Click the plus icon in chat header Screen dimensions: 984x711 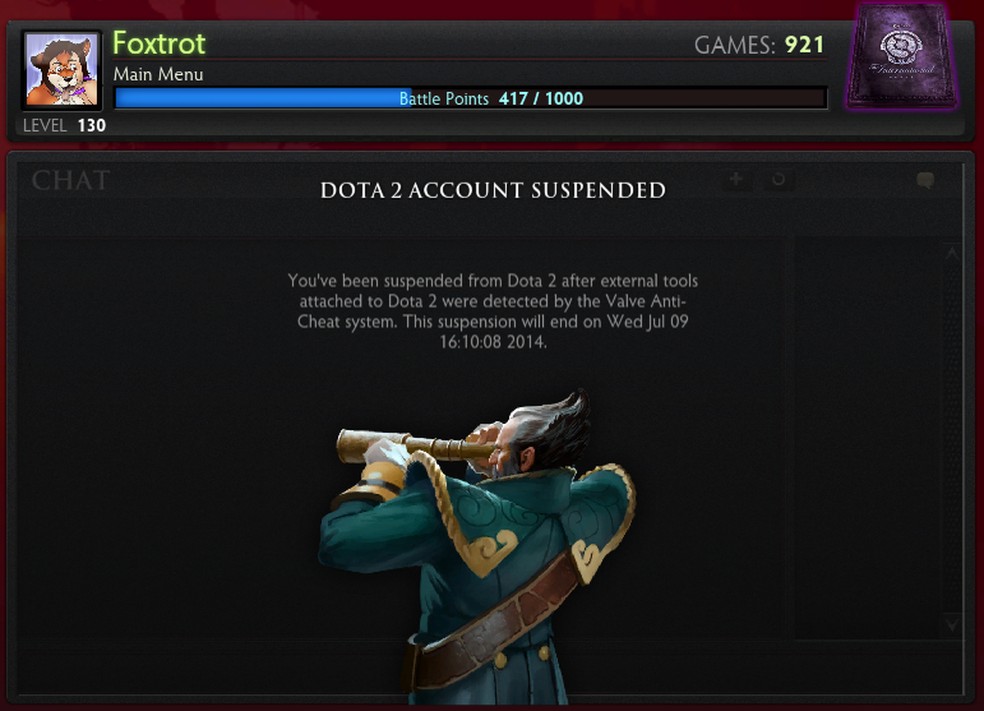[736, 179]
